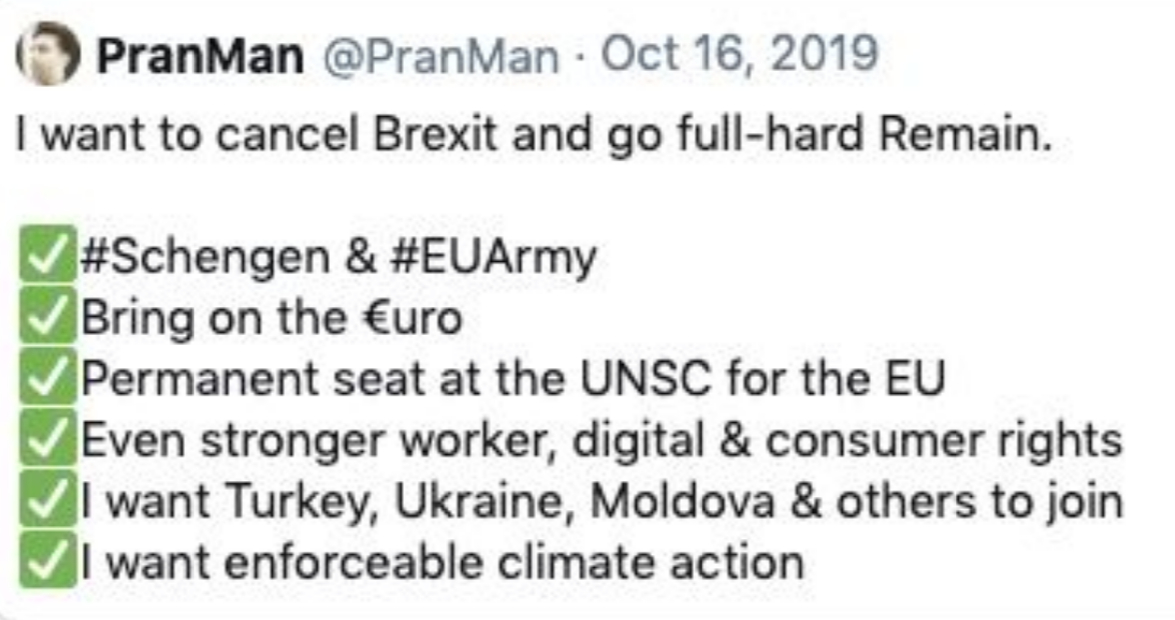The image size is (1175, 620).
Task: Click the green checkmark beside #Schengen
Action: [x=49, y=258]
